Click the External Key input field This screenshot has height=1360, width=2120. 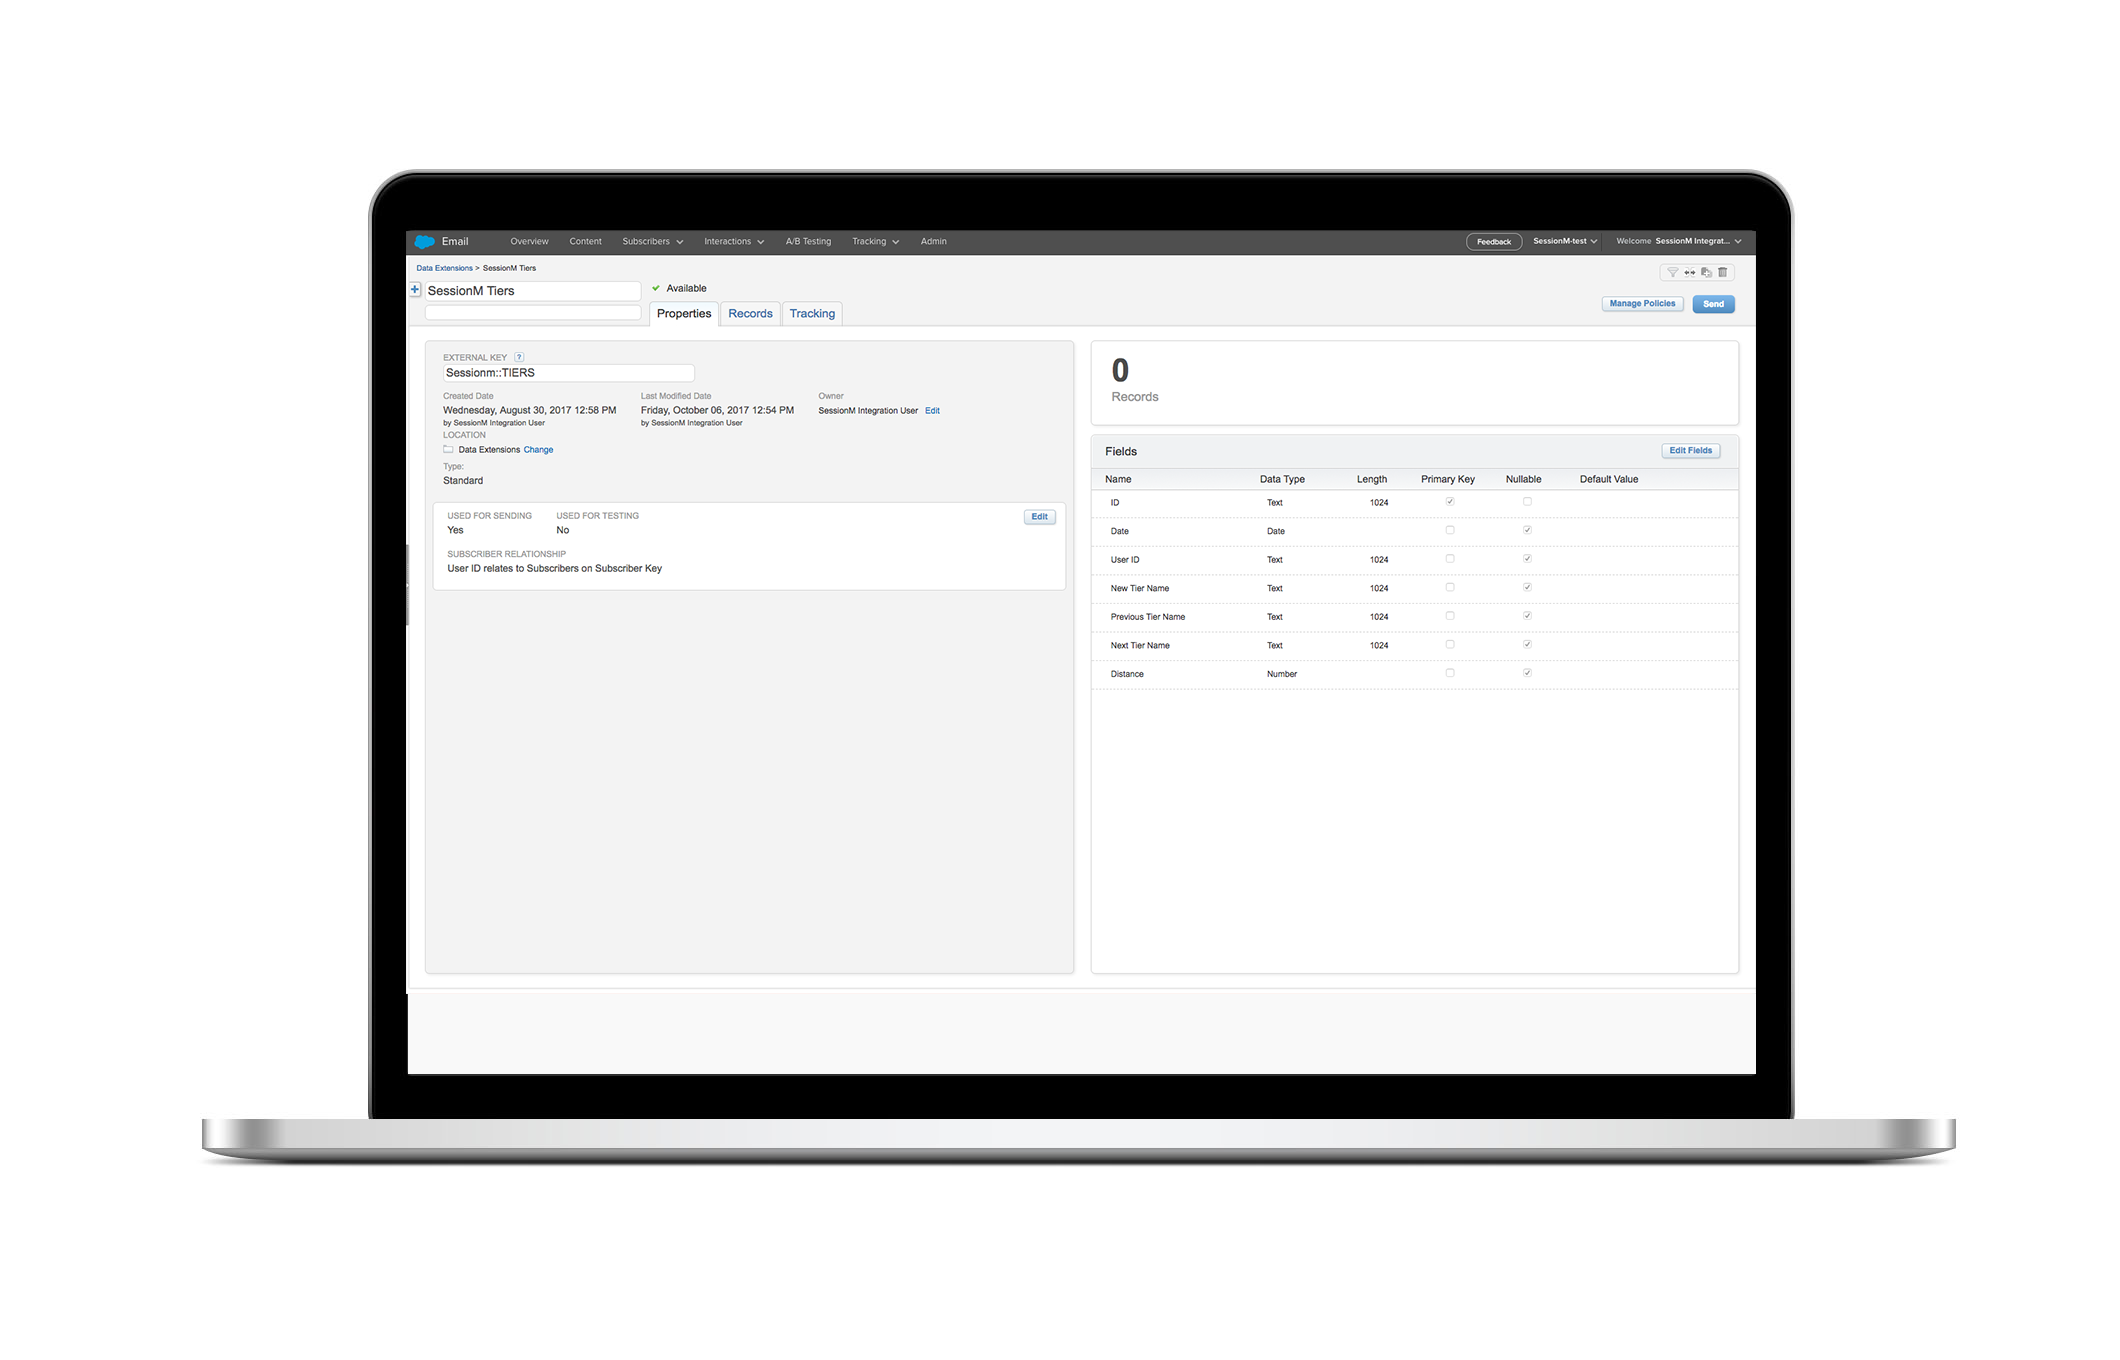click(568, 373)
